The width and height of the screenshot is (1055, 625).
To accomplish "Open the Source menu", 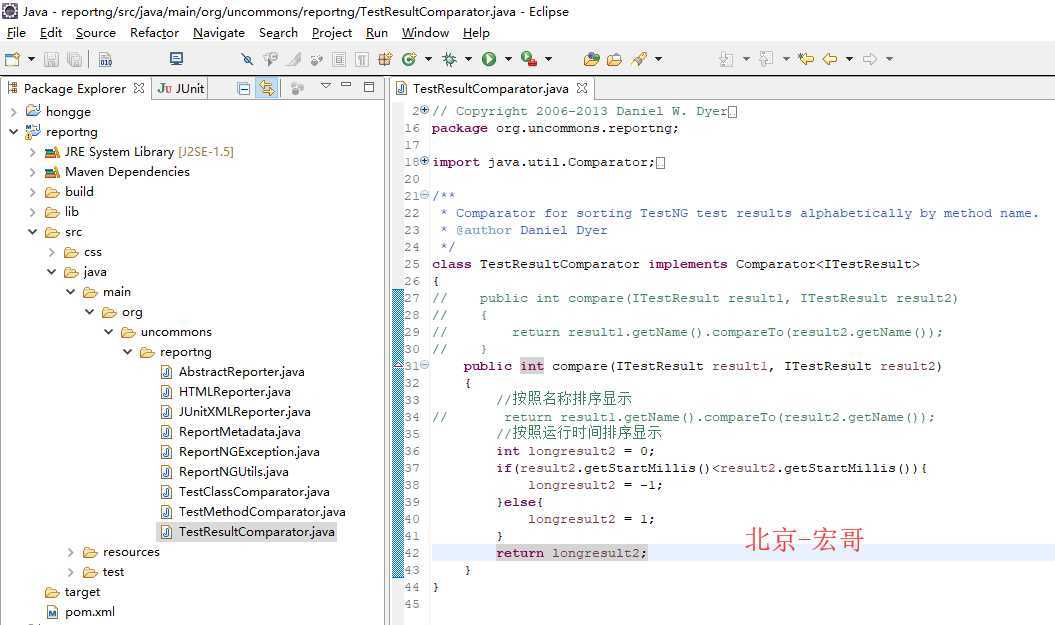I will [x=96, y=32].
